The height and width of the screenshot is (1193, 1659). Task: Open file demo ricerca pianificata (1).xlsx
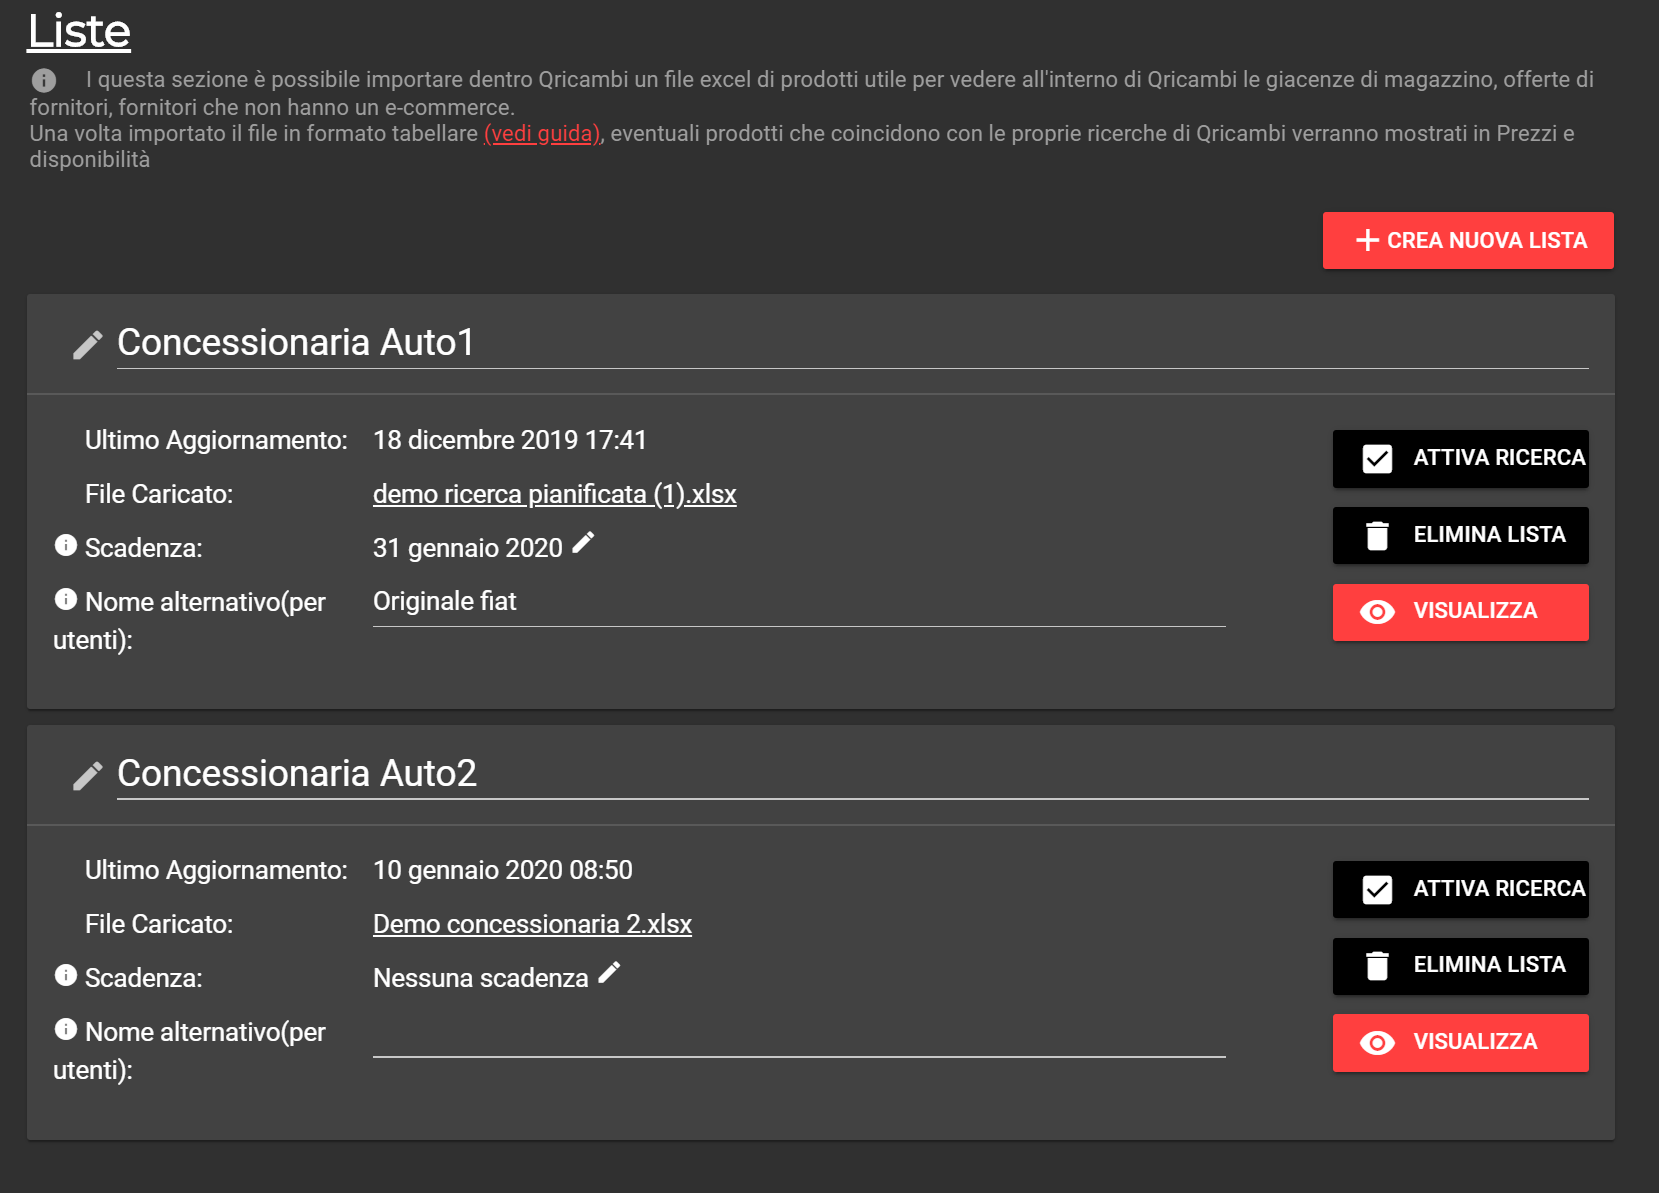click(x=555, y=494)
